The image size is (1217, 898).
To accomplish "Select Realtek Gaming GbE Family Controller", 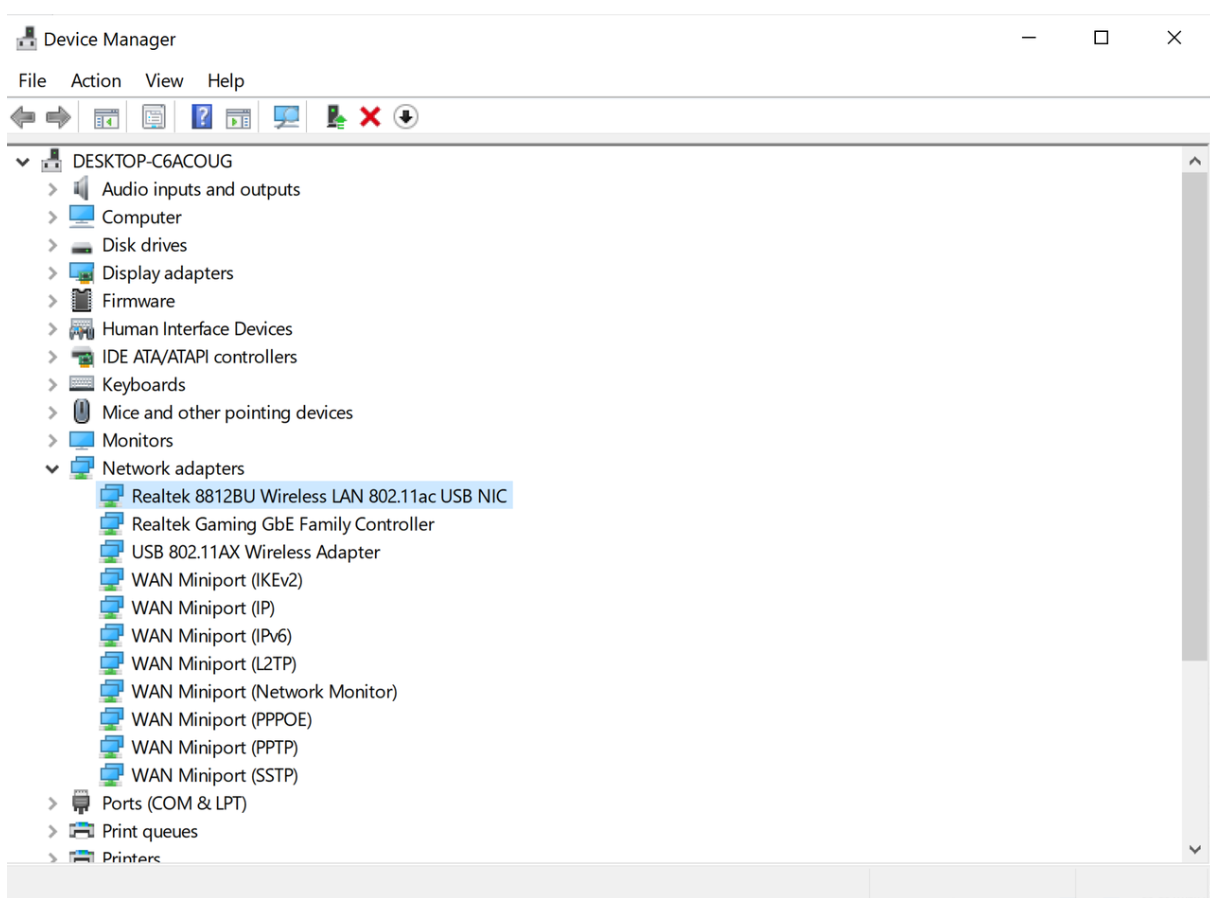I will (282, 524).
